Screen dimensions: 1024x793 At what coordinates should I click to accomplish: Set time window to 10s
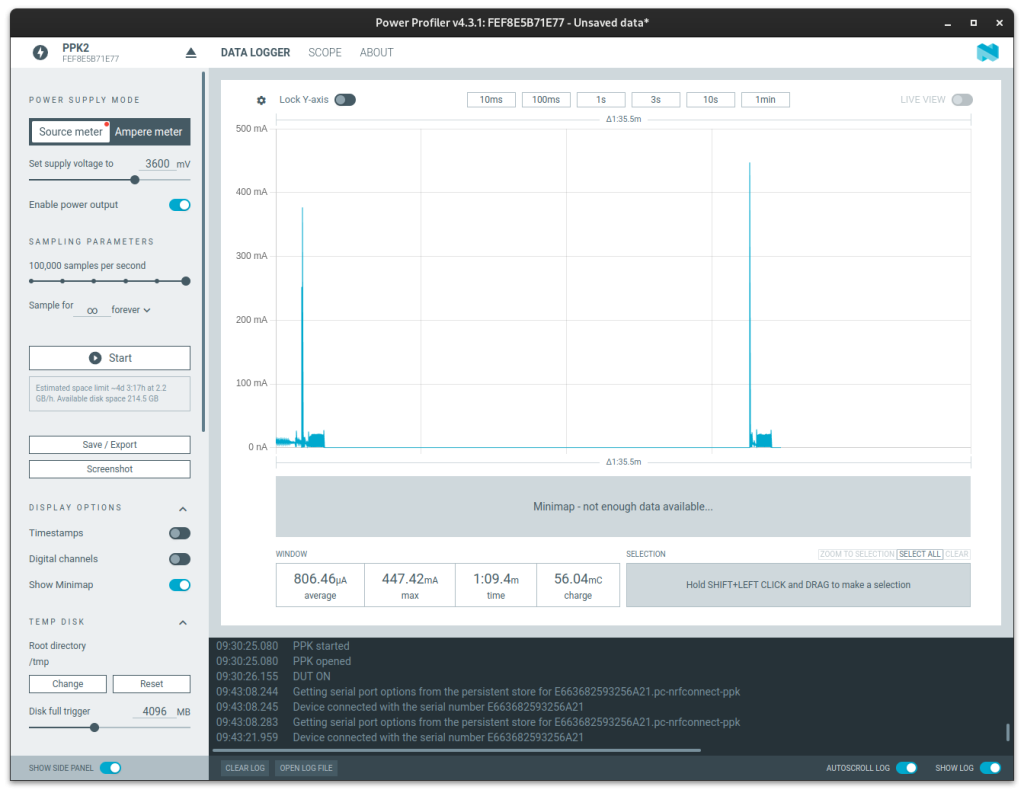[x=710, y=100]
